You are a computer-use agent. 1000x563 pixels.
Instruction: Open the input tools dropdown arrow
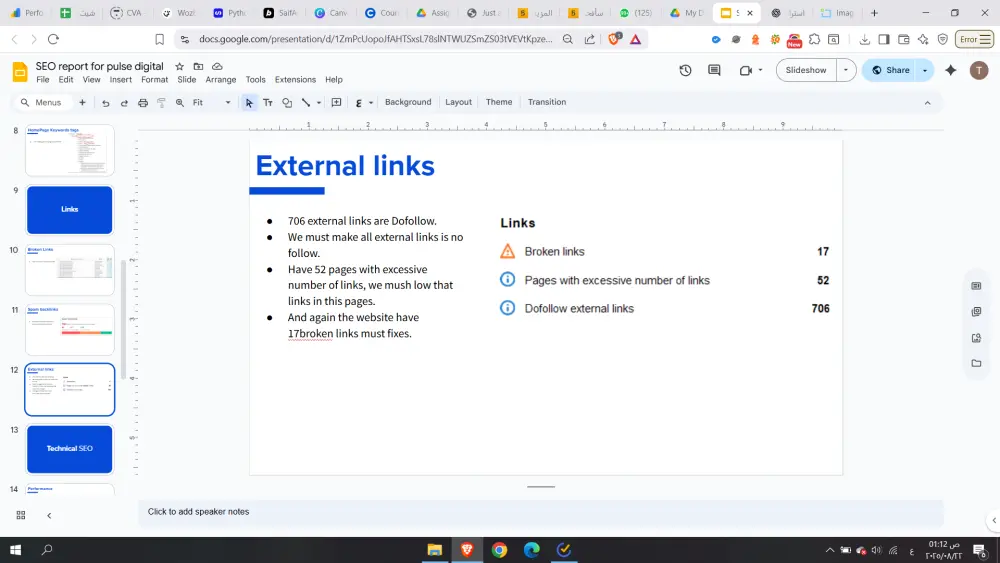371,103
